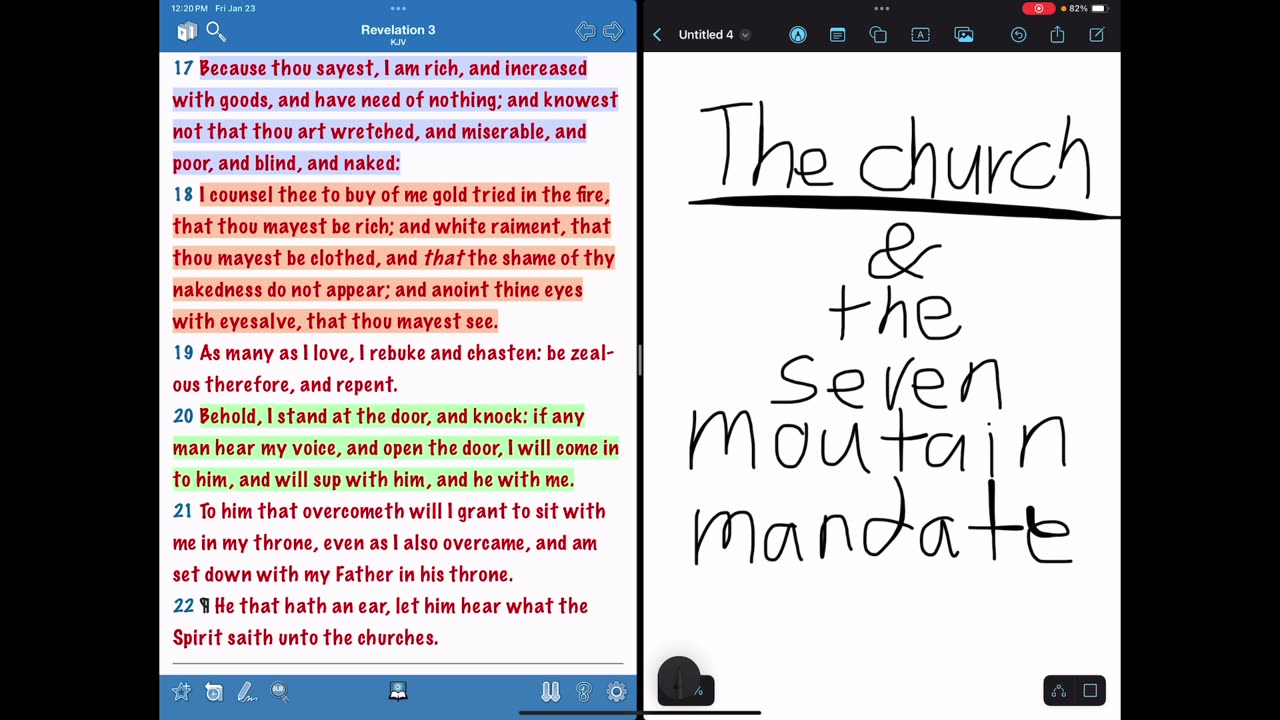Select the drawing pen tool in Freeform
The height and width of the screenshot is (720, 1280).
798,35
